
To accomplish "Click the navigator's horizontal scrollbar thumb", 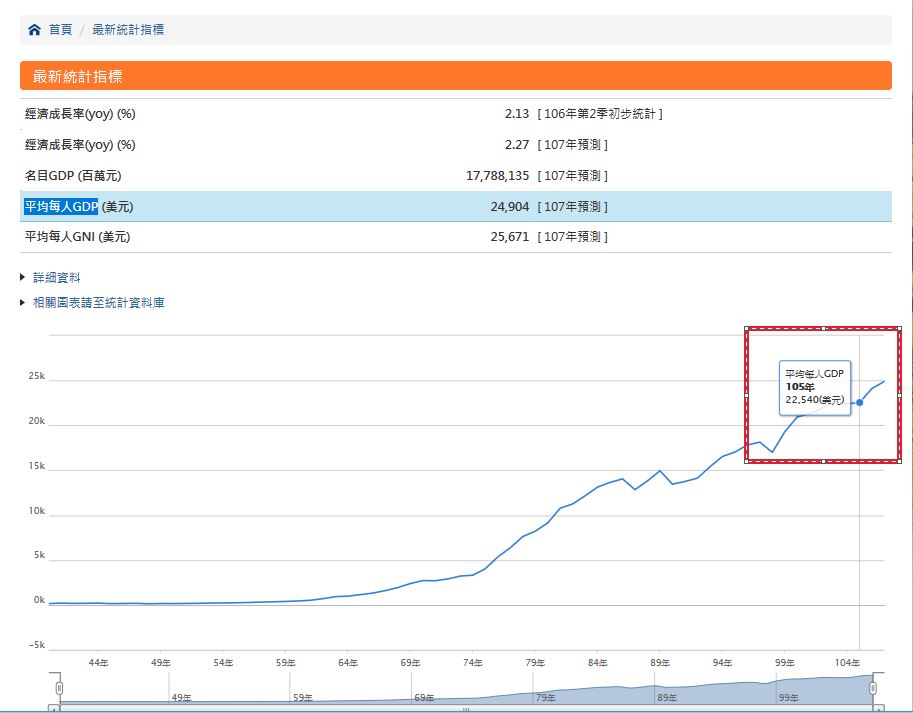I will [x=465, y=708].
